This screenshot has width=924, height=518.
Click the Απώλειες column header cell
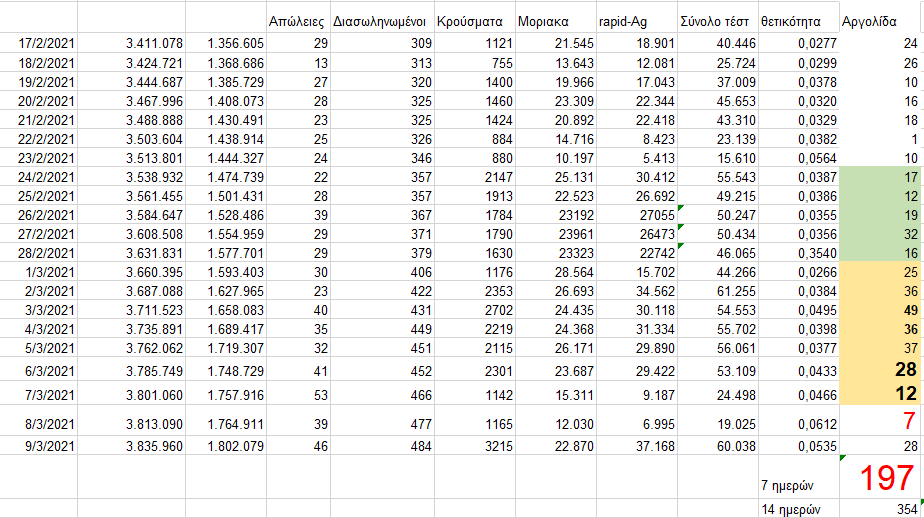pos(298,20)
